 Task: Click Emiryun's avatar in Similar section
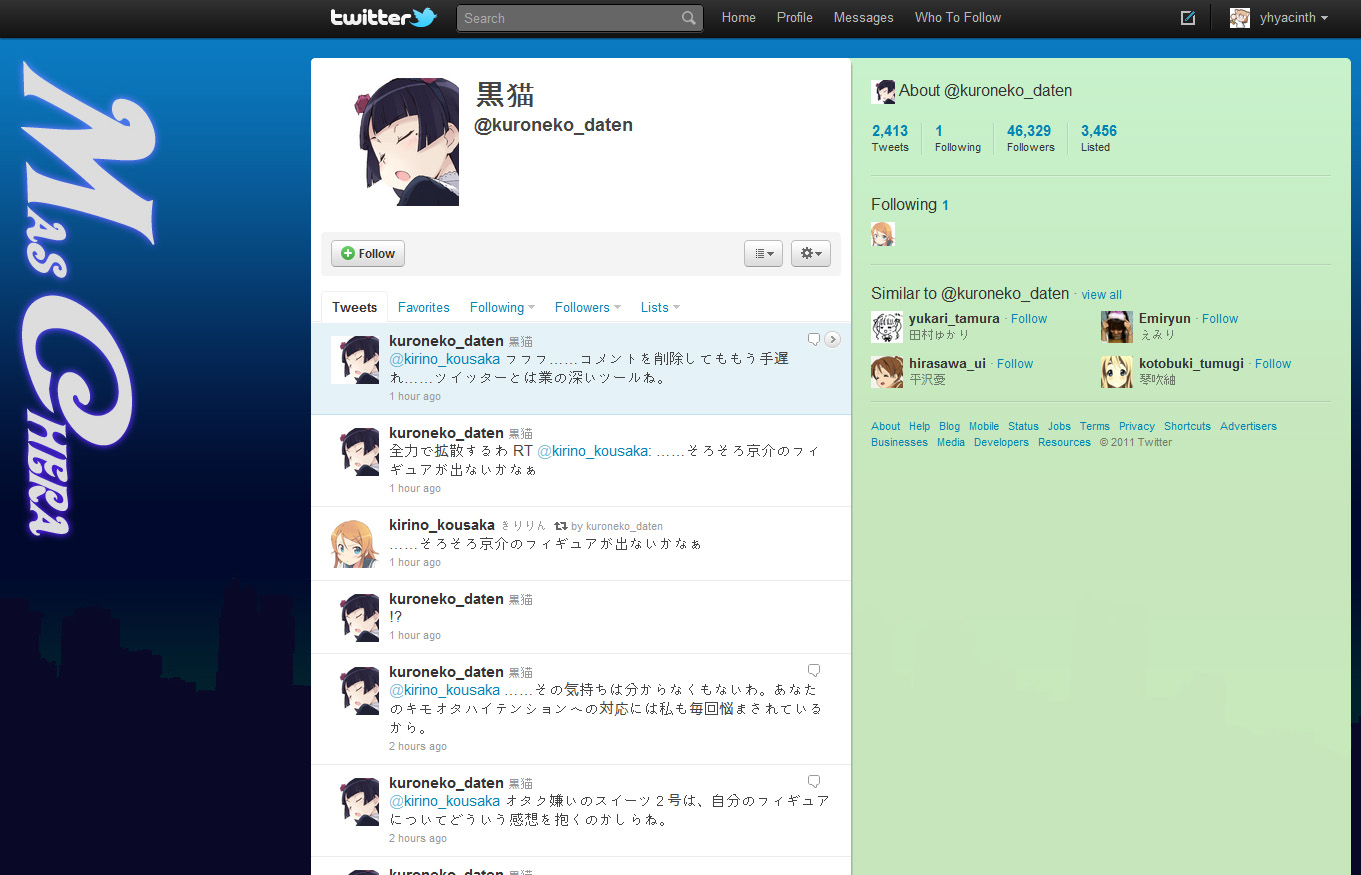click(1117, 327)
